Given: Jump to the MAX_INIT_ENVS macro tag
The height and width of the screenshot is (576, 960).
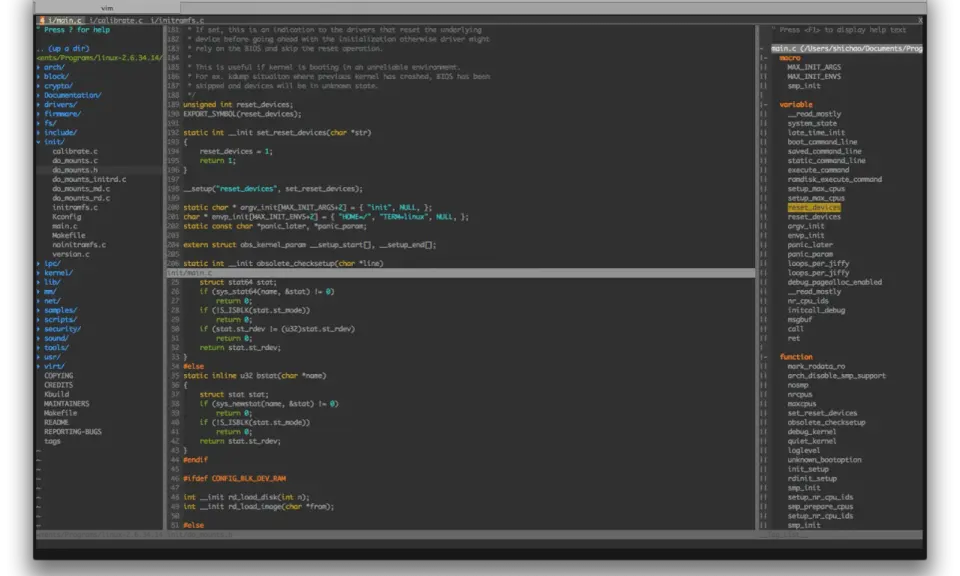Looking at the screenshot, I should (x=814, y=77).
